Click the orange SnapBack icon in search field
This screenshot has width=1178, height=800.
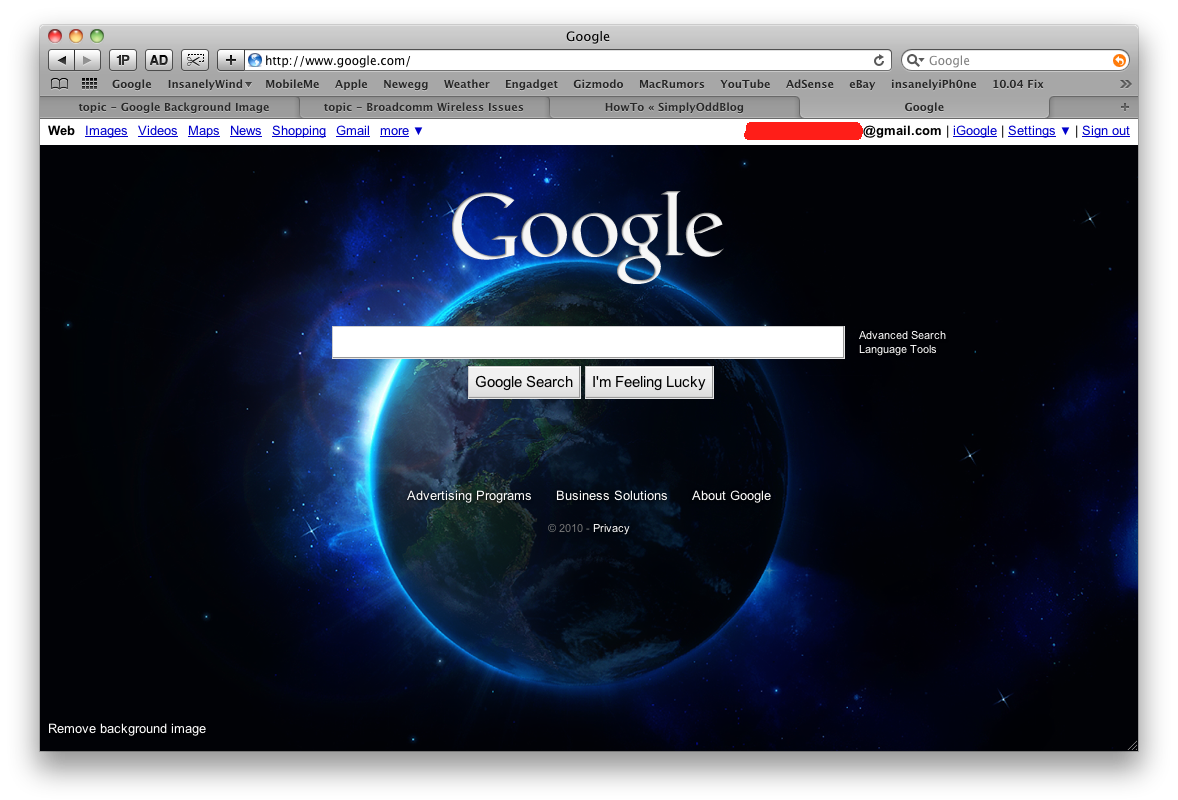[x=1119, y=60]
